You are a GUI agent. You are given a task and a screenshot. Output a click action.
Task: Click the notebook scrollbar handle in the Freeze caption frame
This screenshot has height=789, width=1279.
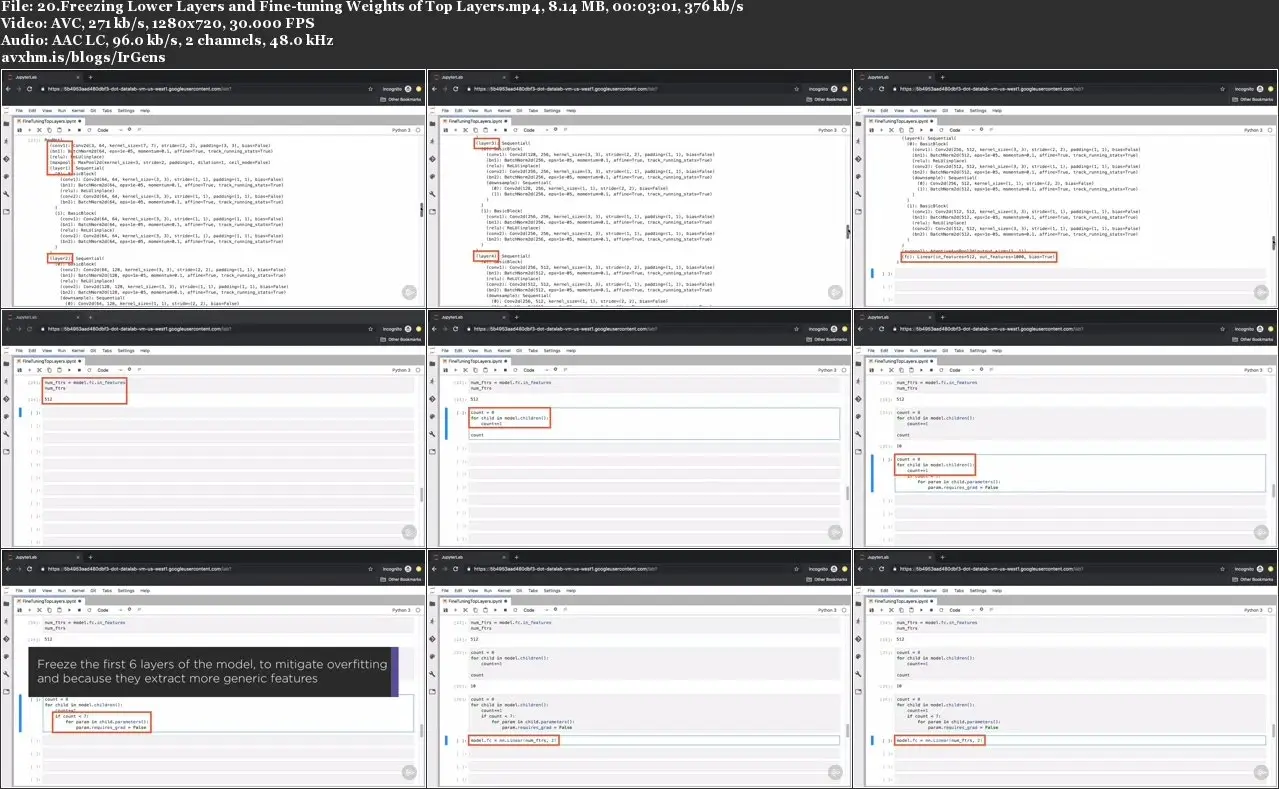pyautogui.click(x=421, y=731)
